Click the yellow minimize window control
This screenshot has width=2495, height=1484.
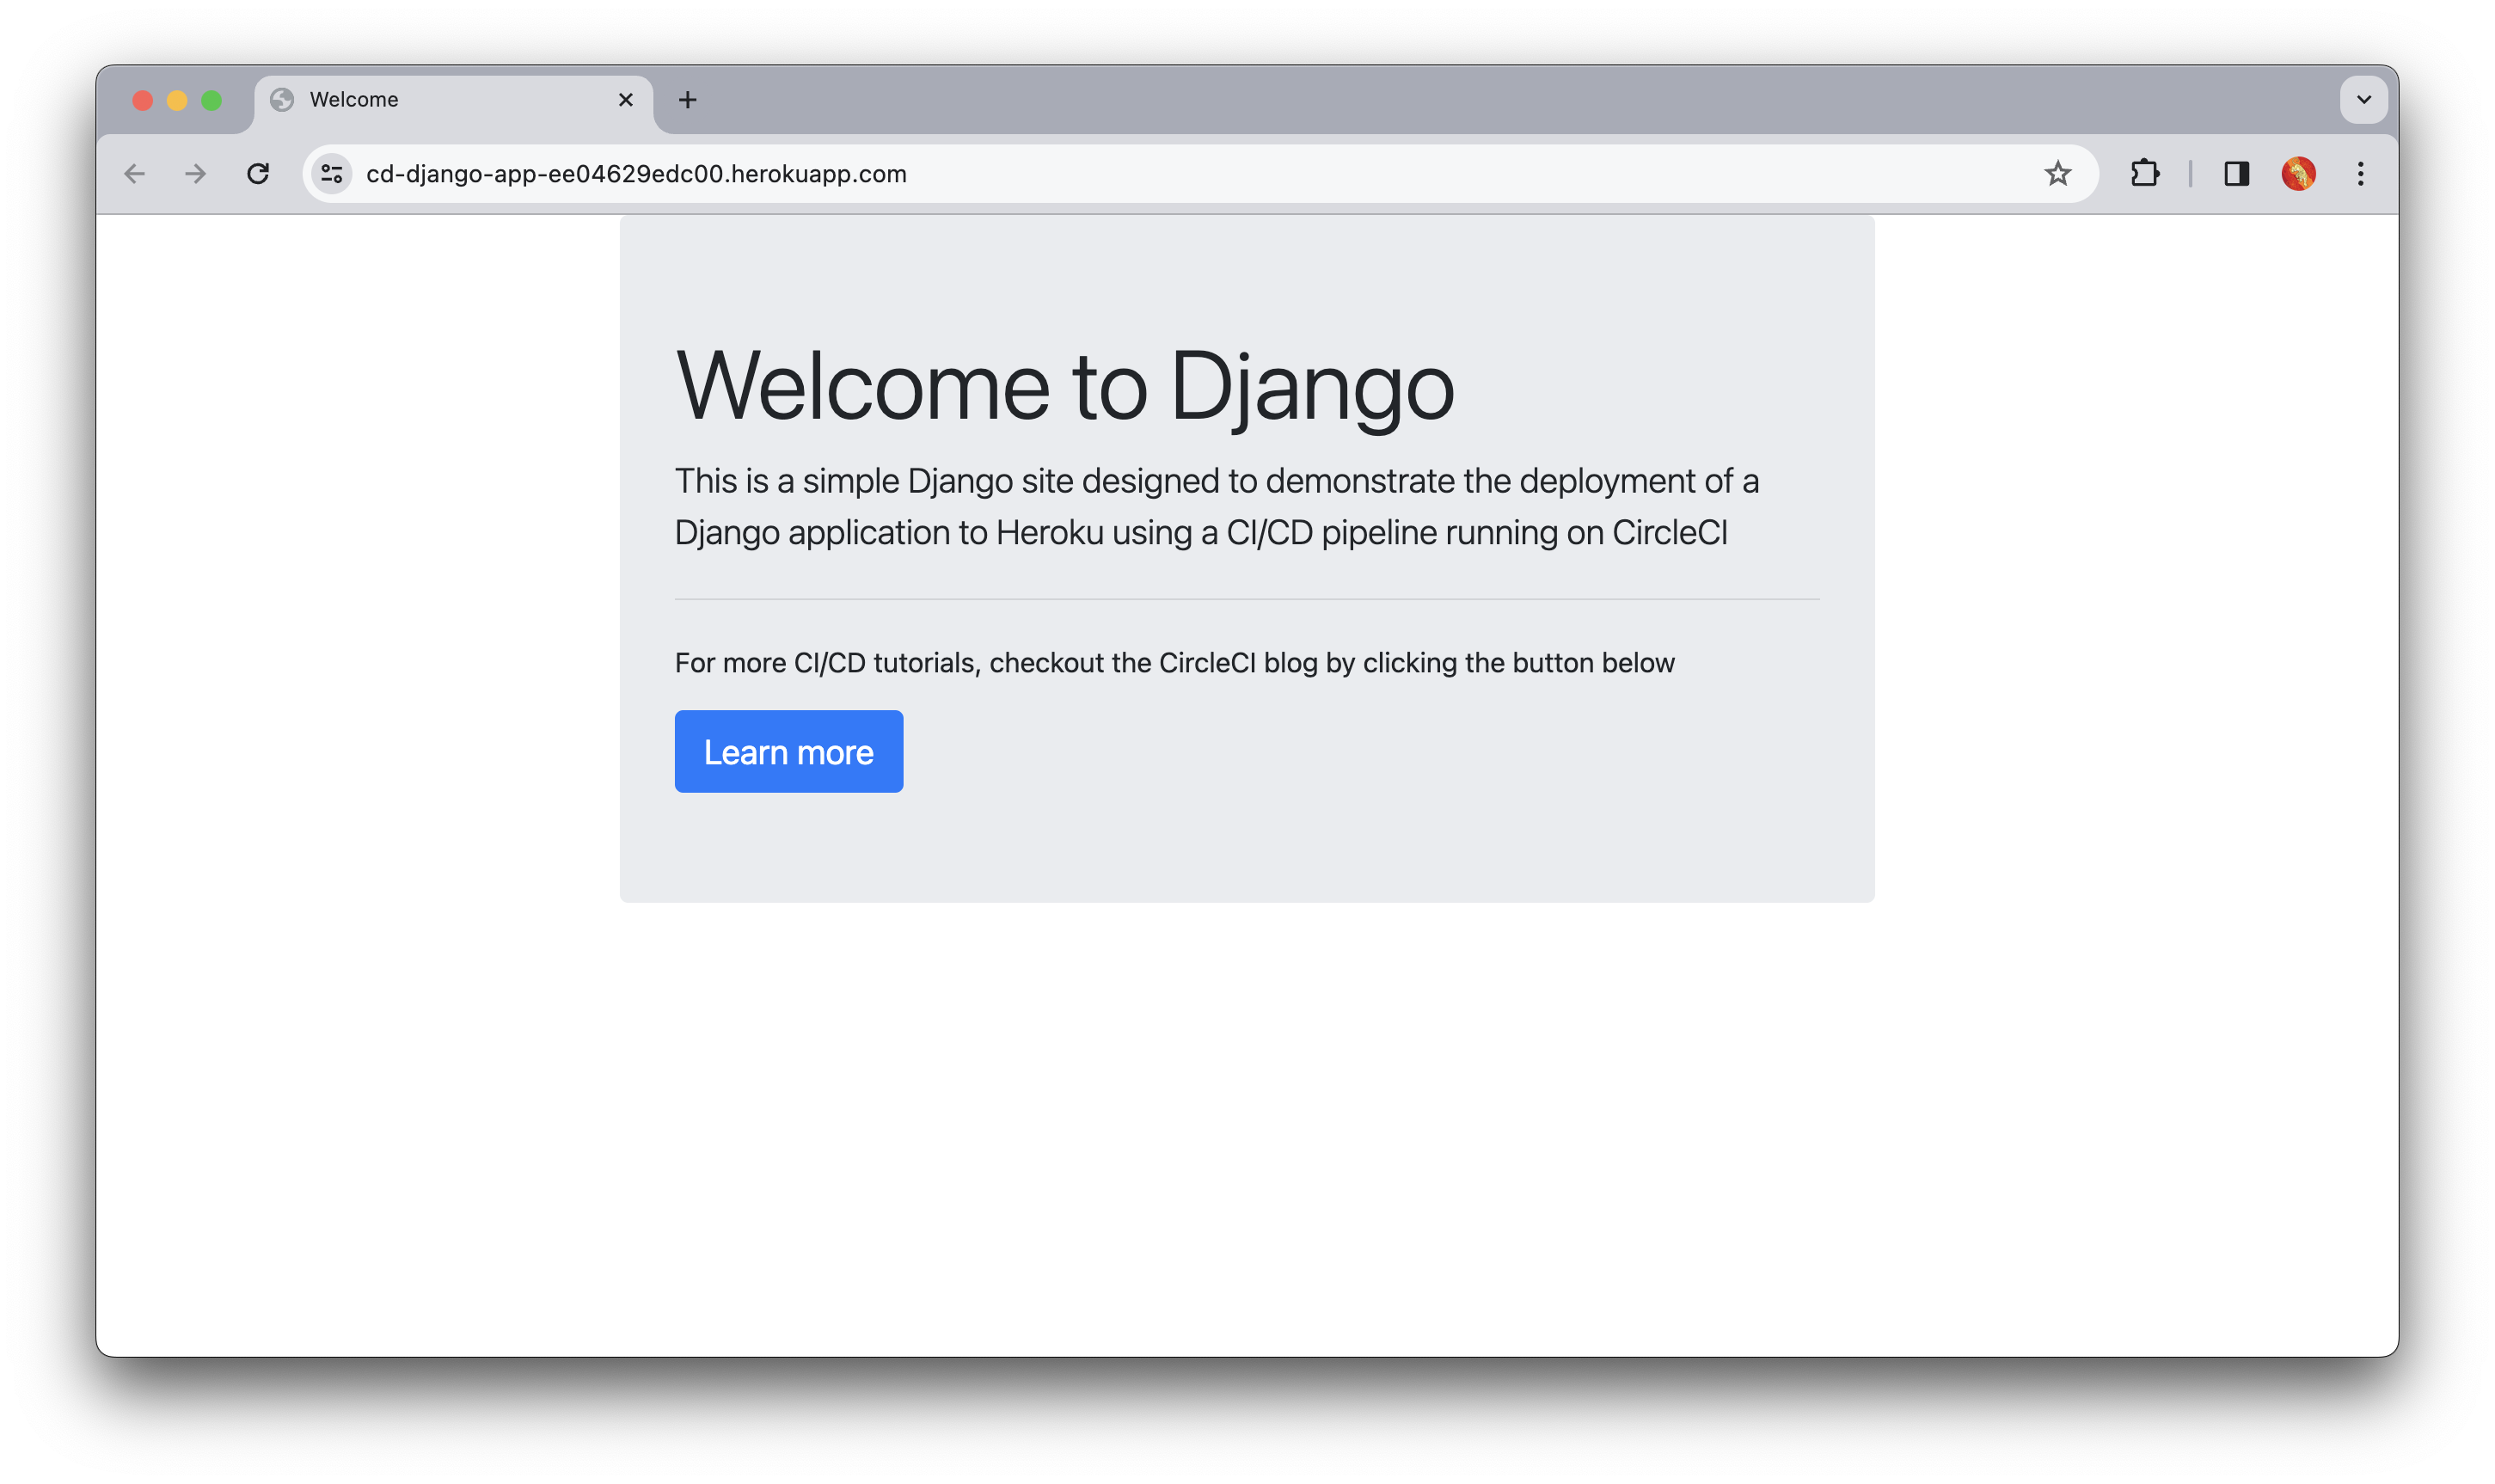(x=177, y=99)
